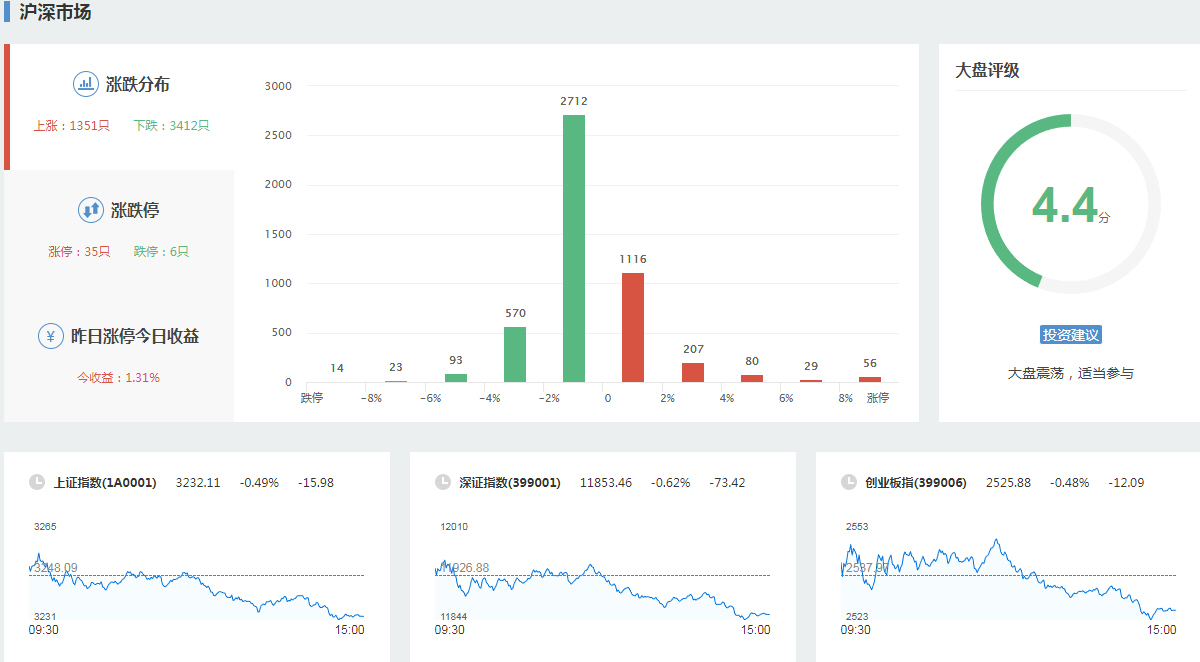Open the 深证指数(399001) link
This screenshot has width=1200, height=662.
[510, 482]
